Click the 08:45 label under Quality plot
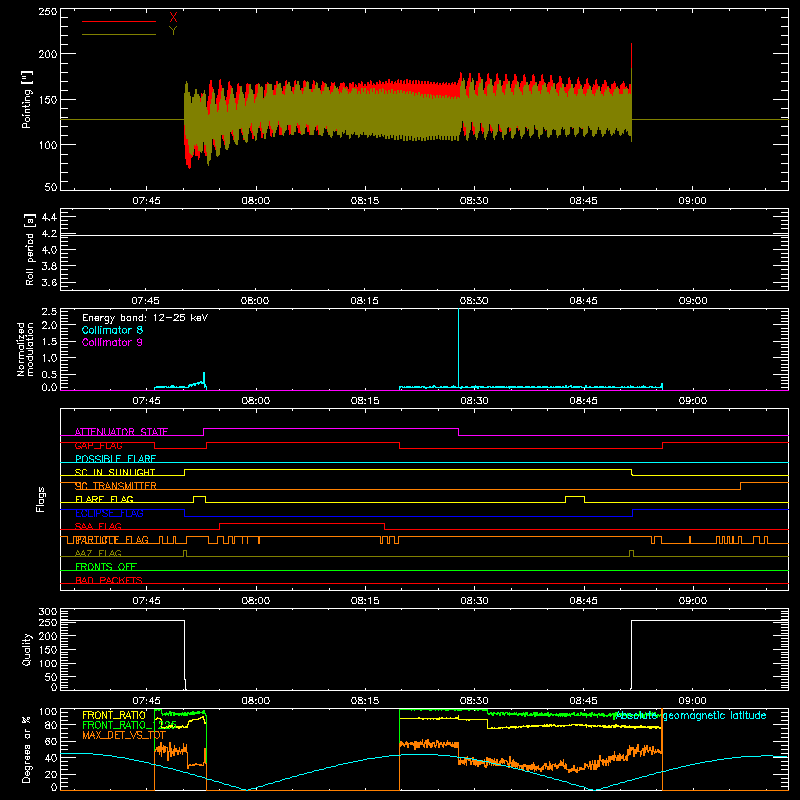This screenshot has width=800, height=800. click(583, 701)
